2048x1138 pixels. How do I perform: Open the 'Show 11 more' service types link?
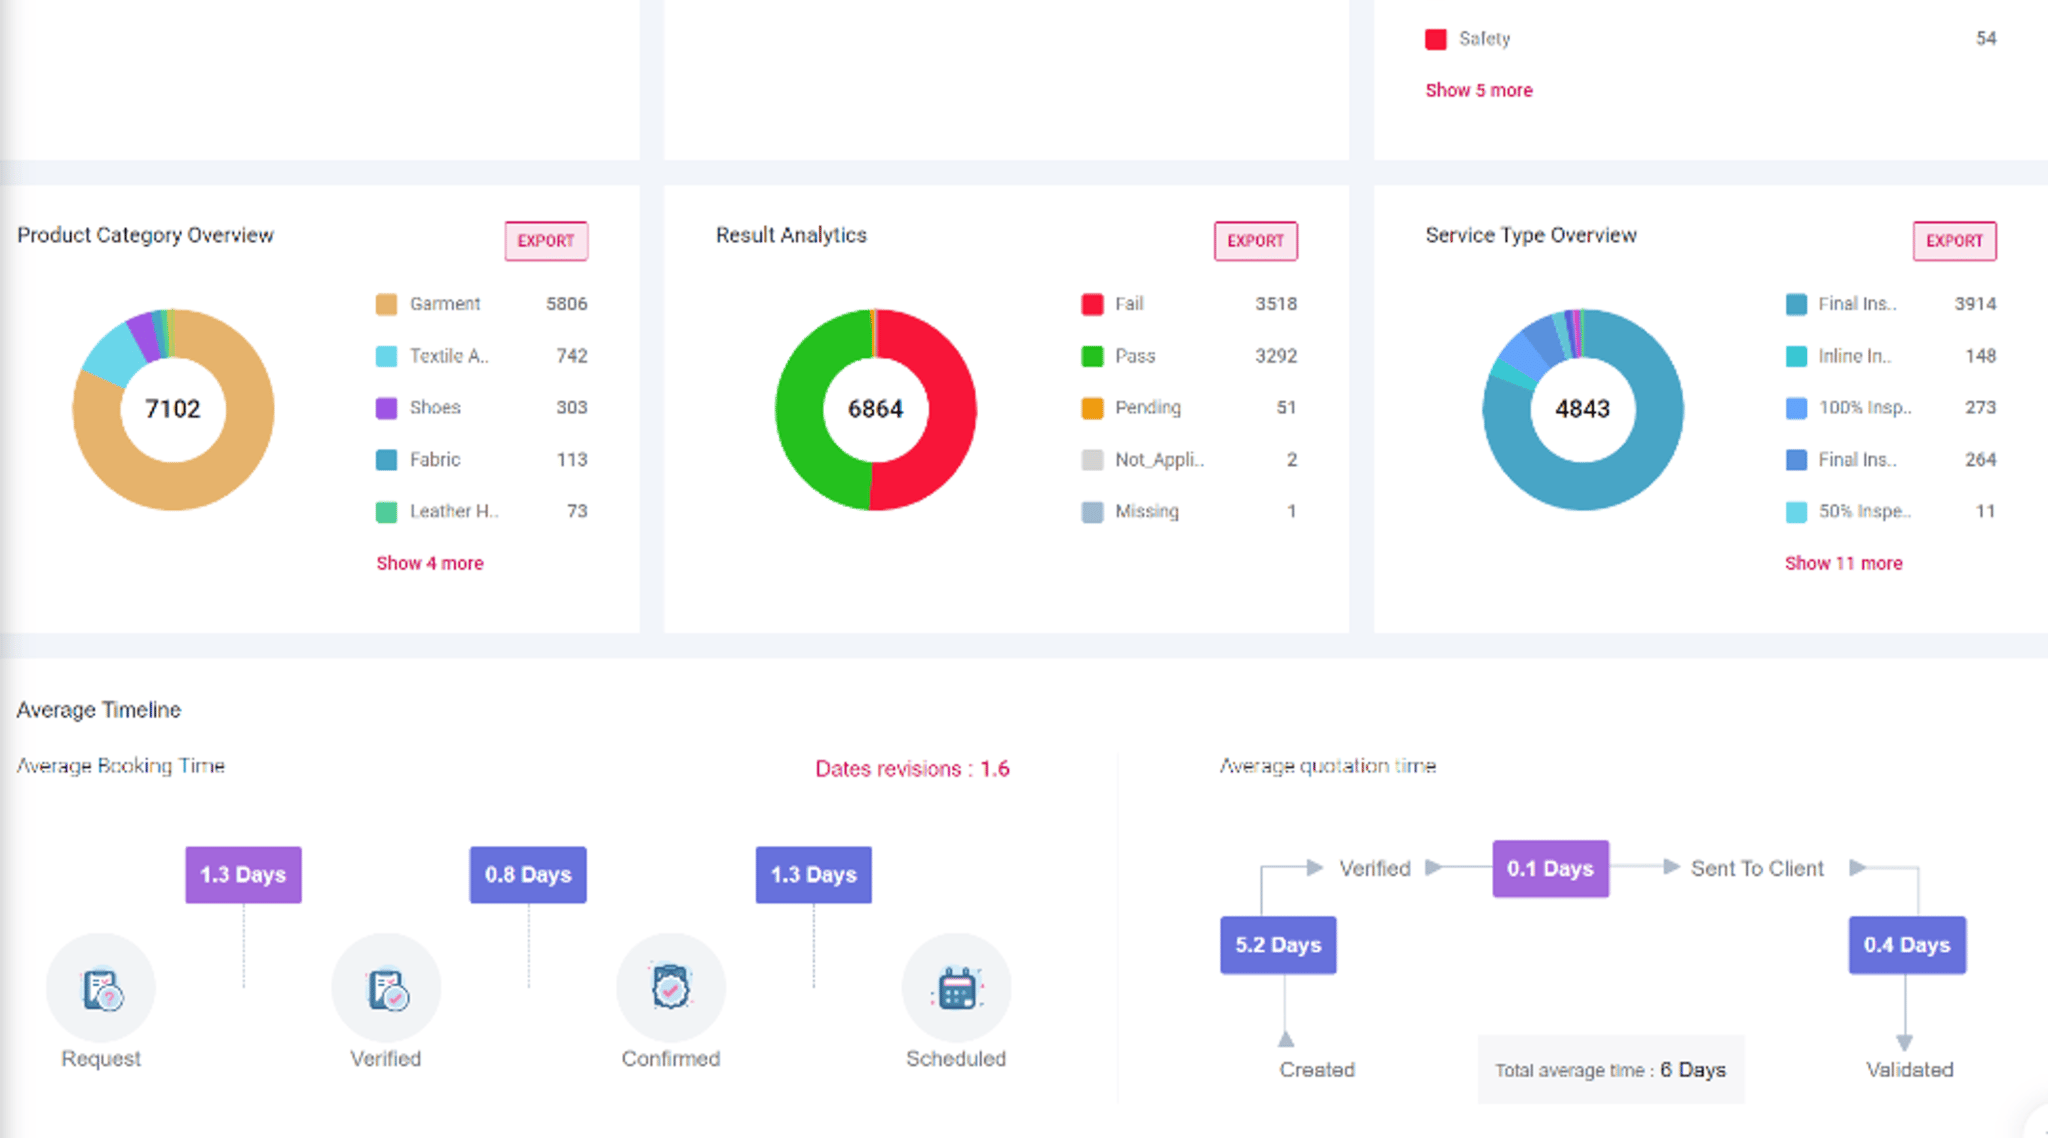(1844, 563)
